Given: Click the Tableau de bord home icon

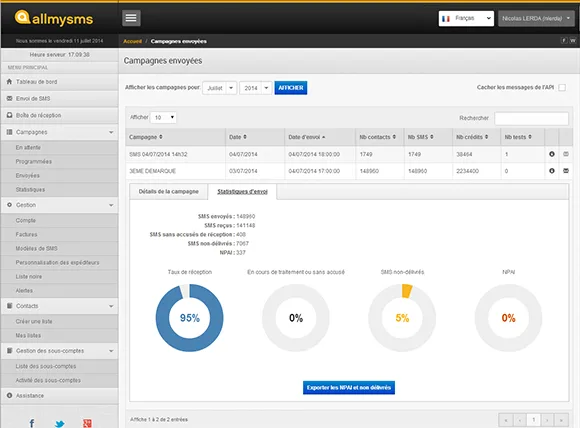Looking at the screenshot, I should [x=9, y=81].
